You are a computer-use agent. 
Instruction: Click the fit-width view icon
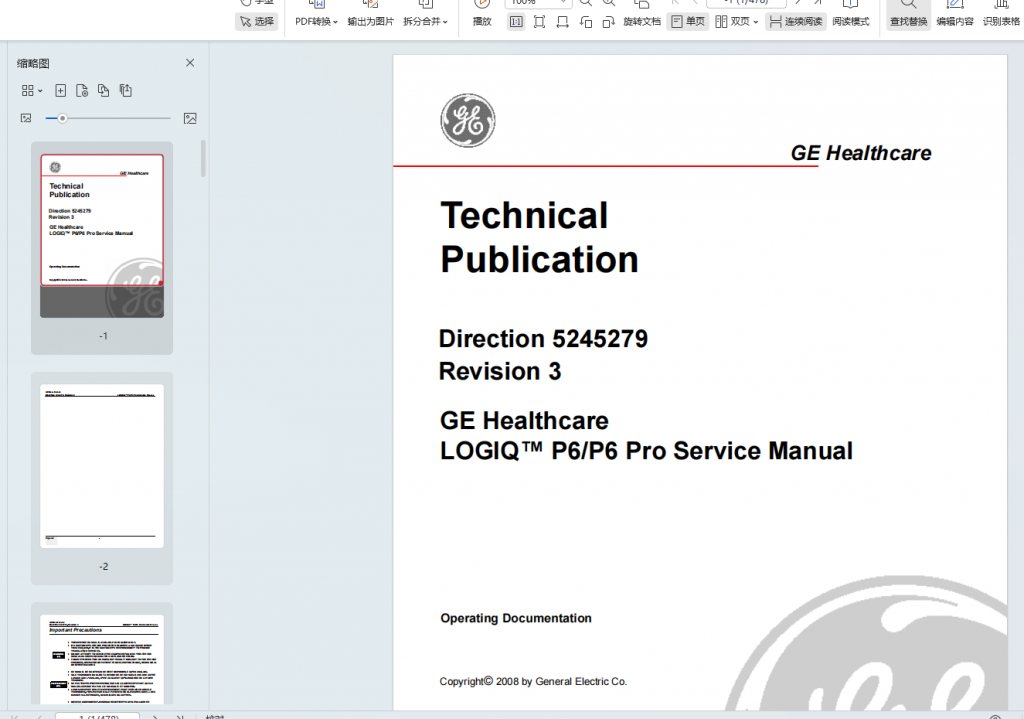562,22
